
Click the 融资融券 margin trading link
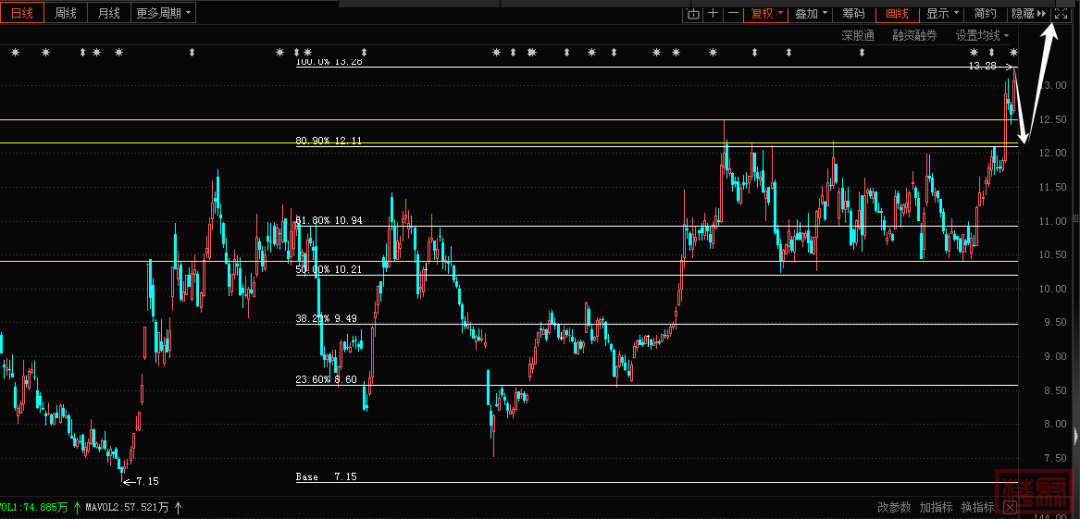pyautogui.click(x=914, y=35)
